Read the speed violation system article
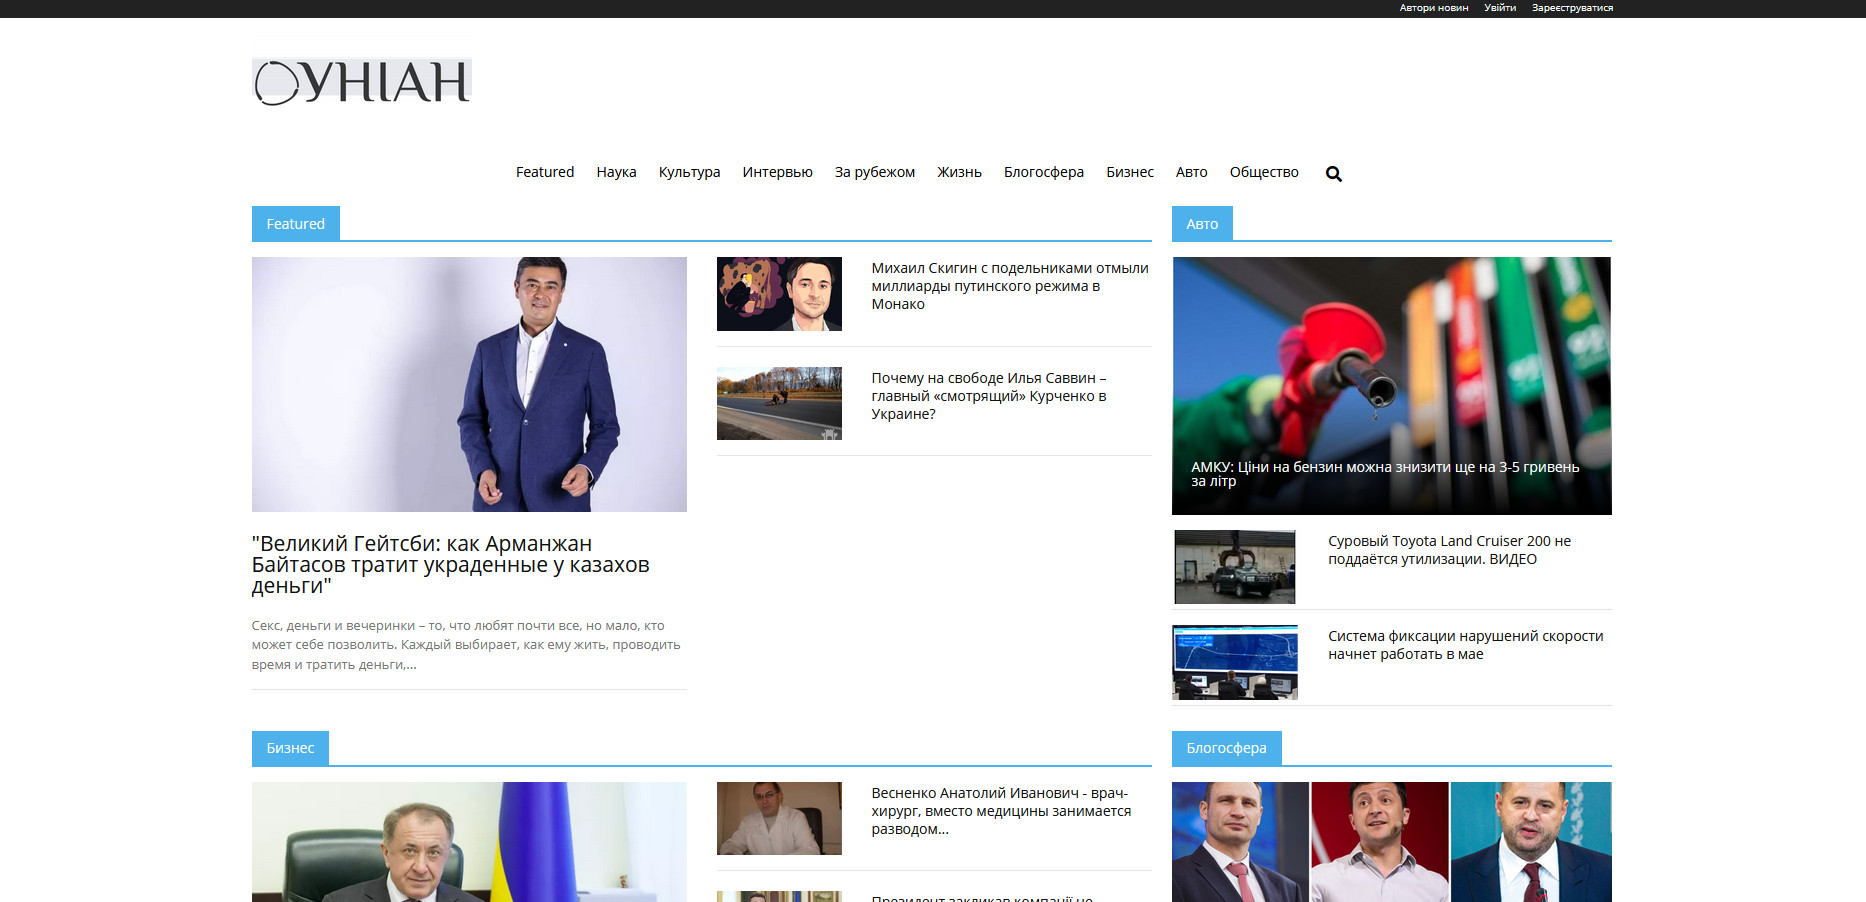 pyautogui.click(x=1465, y=645)
